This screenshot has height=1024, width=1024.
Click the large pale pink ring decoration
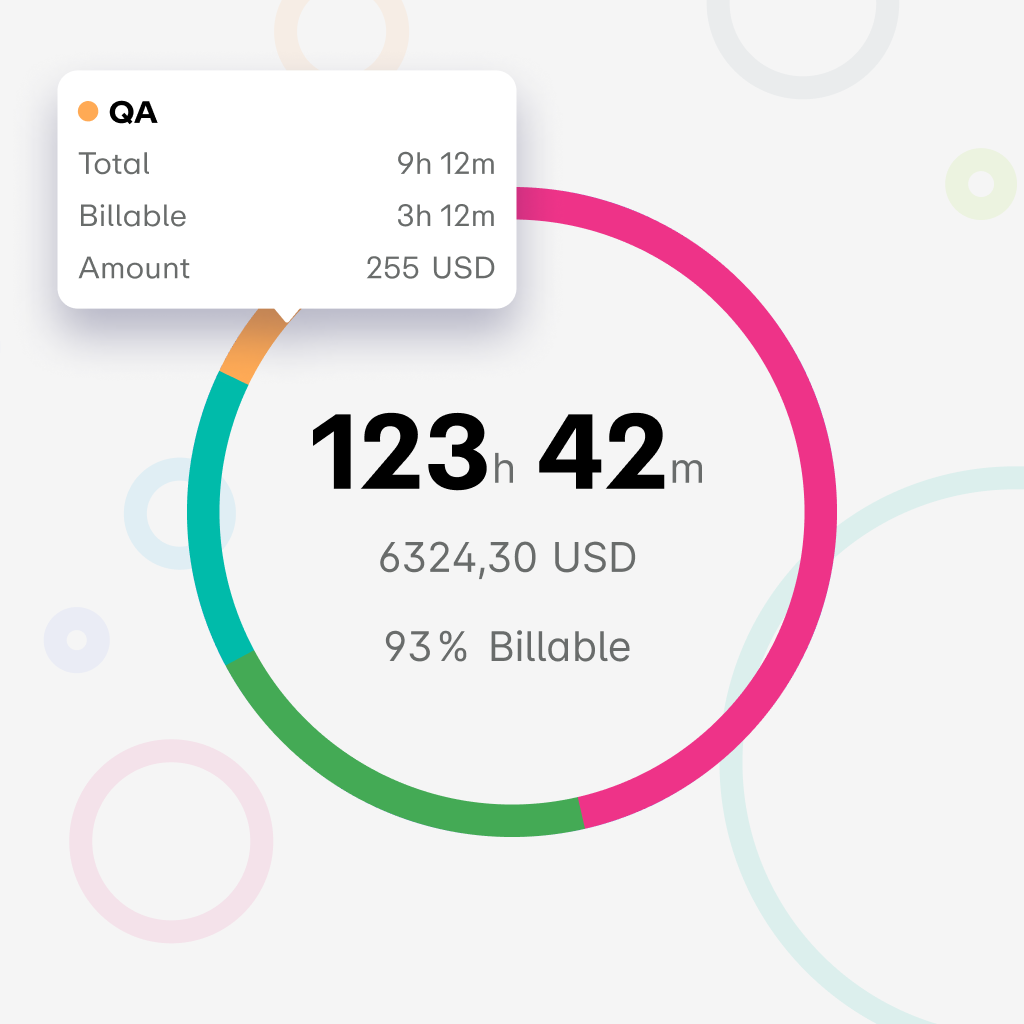tap(171, 841)
